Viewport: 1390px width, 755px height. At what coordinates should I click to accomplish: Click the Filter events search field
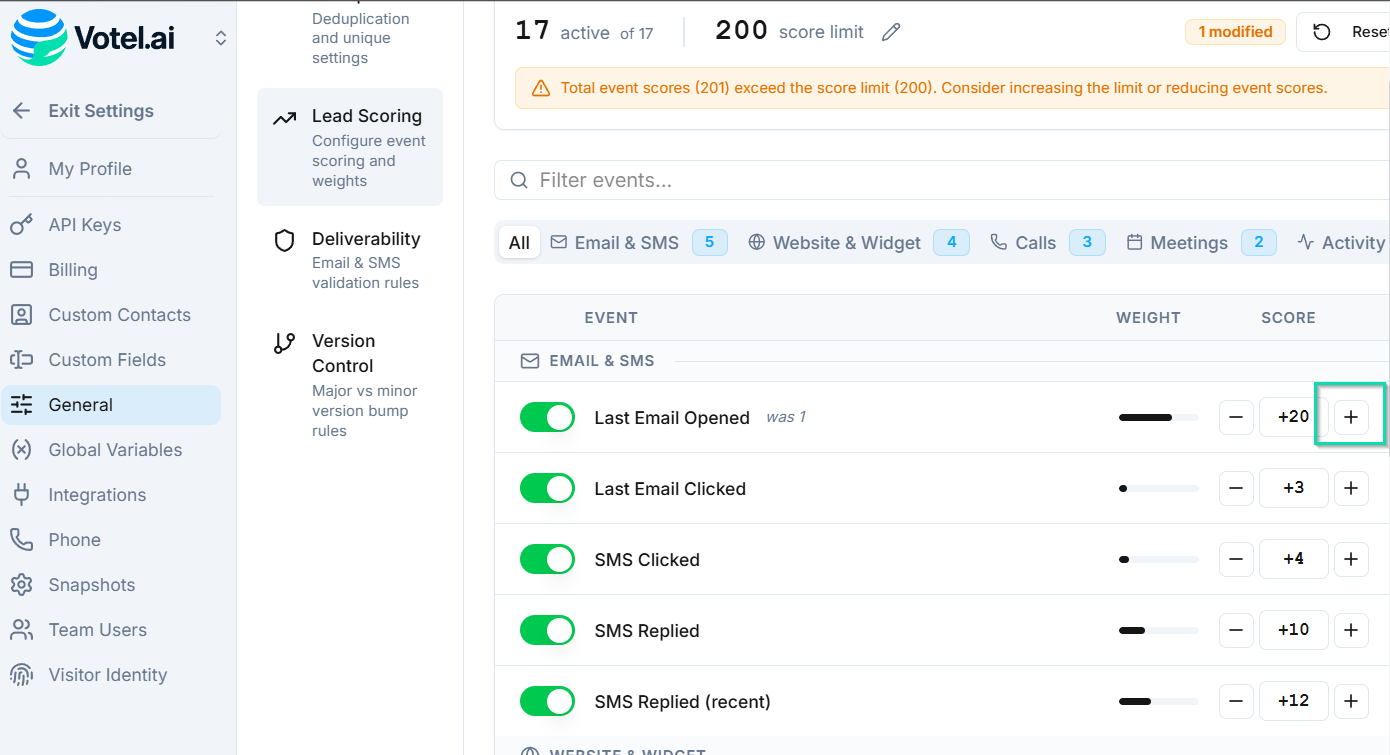point(940,180)
